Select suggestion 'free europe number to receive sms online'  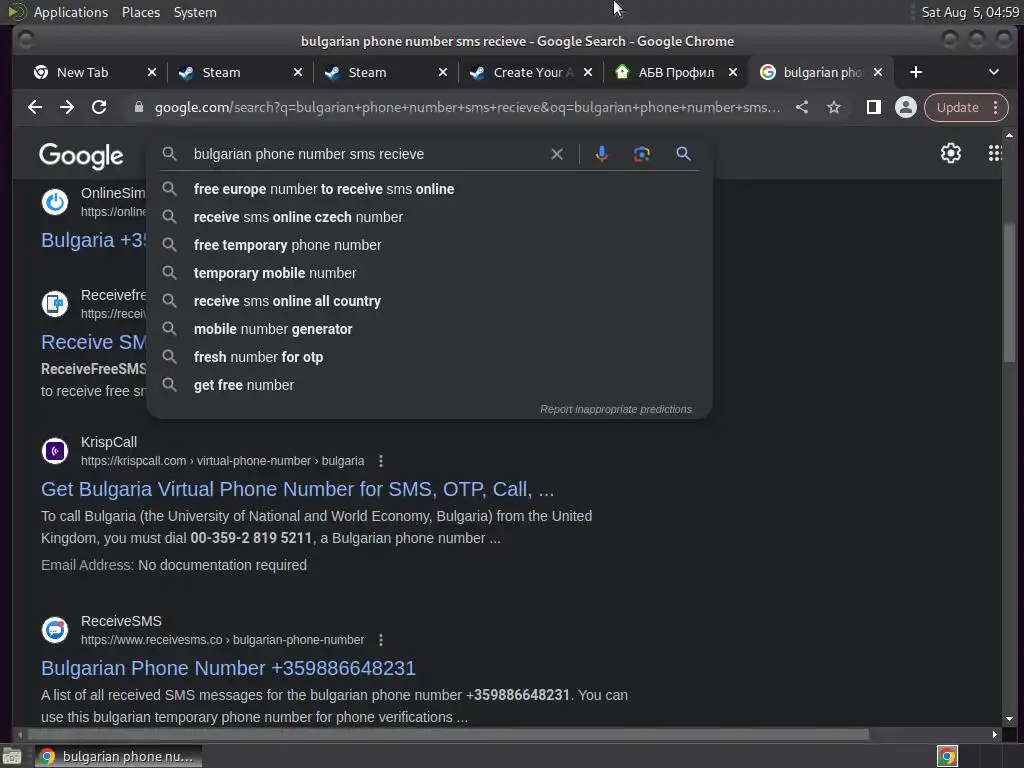tap(430, 189)
